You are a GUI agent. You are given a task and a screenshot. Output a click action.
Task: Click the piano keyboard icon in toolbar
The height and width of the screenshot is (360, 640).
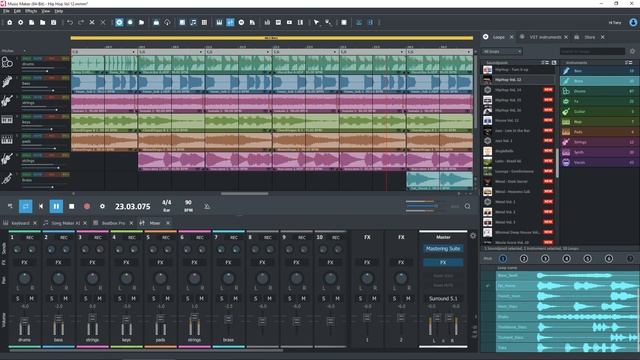(x=219, y=22)
